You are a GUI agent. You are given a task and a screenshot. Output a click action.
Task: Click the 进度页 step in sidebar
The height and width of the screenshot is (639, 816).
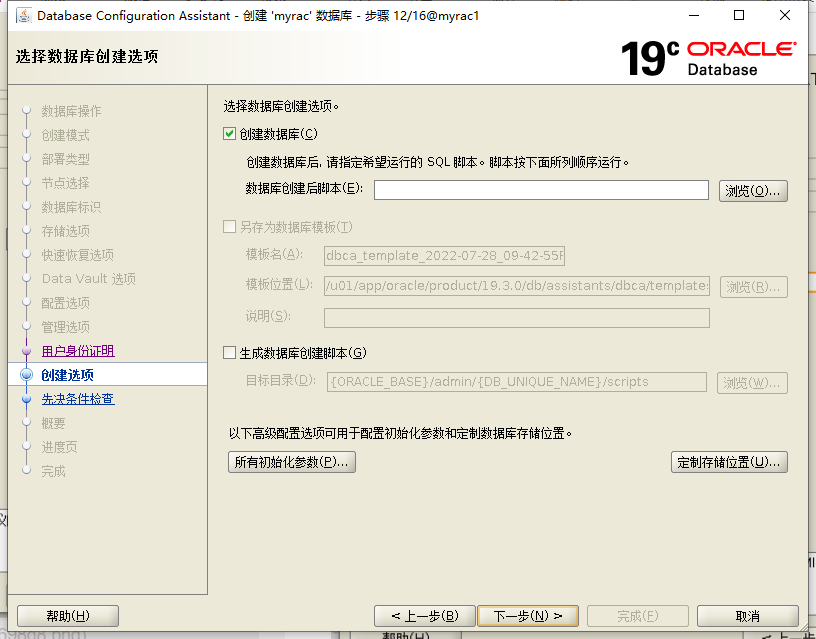pos(59,447)
